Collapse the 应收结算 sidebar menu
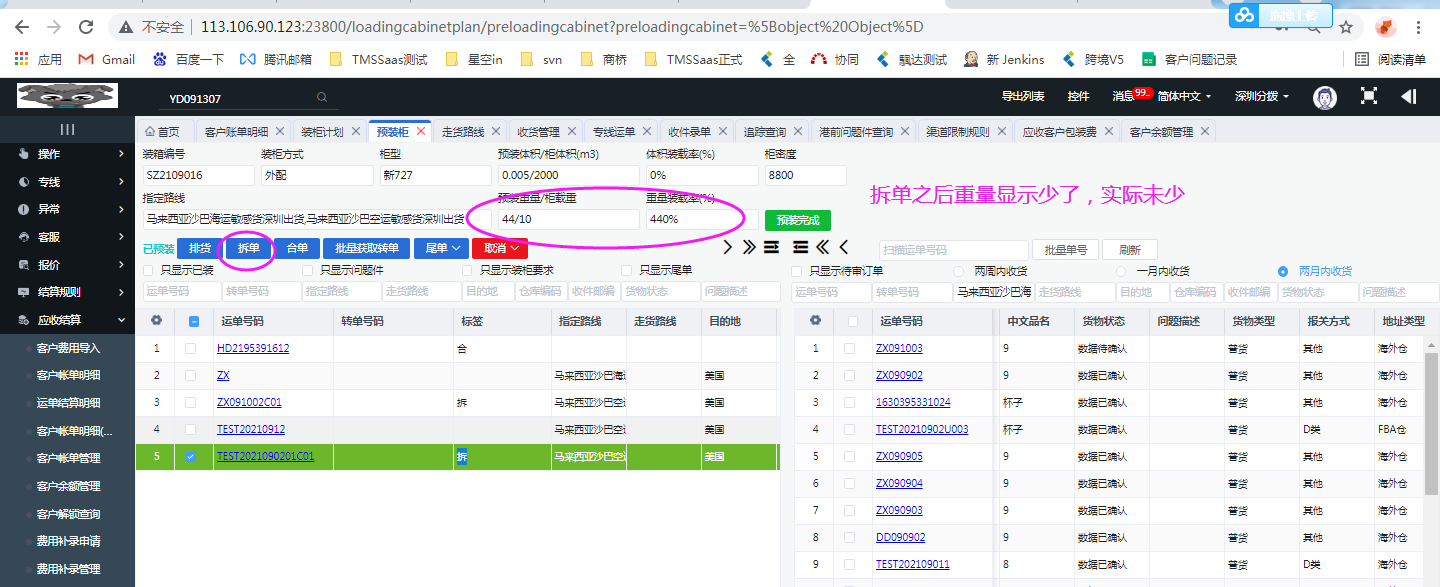1440x587 pixels. click(x=67, y=320)
